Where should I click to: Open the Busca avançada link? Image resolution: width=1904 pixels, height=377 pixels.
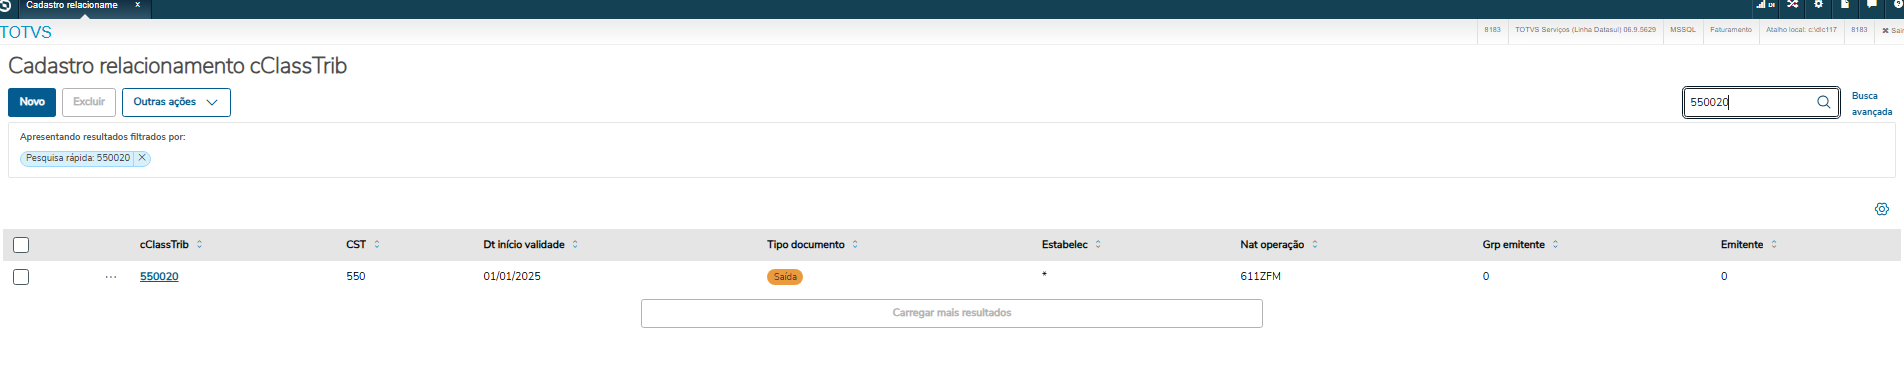(x=1871, y=104)
